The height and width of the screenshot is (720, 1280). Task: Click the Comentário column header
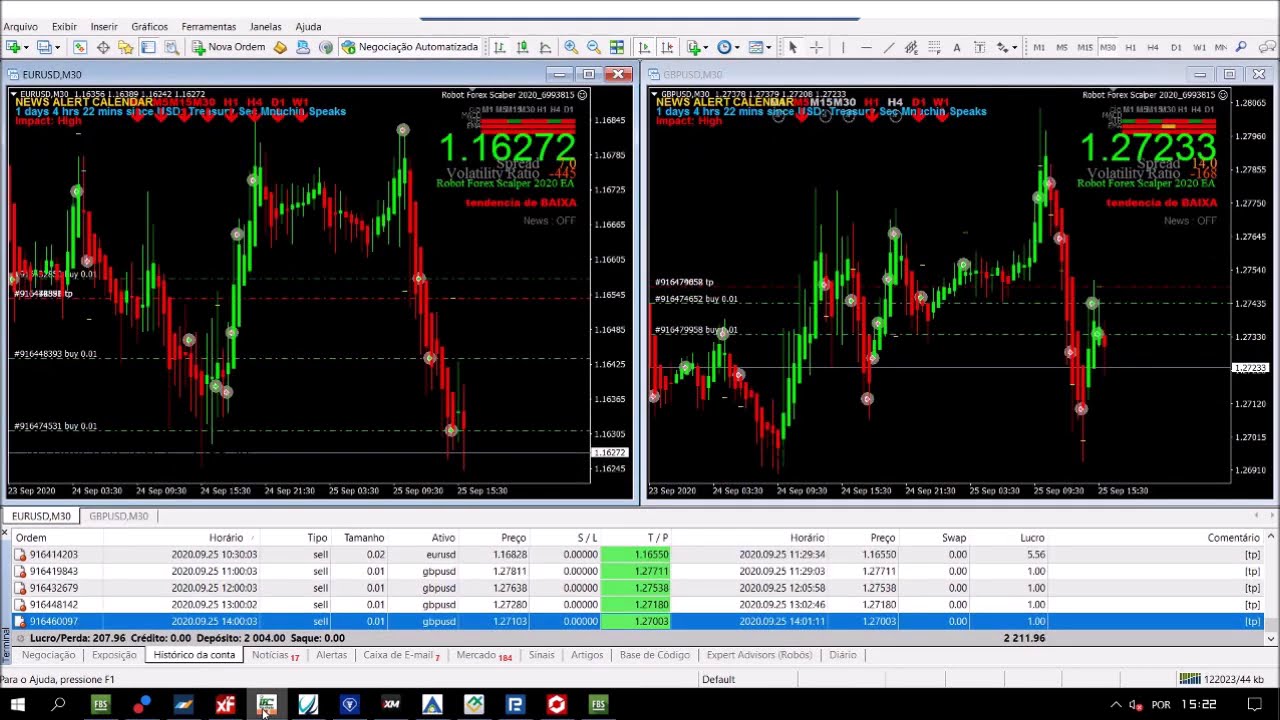coord(1233,538)
